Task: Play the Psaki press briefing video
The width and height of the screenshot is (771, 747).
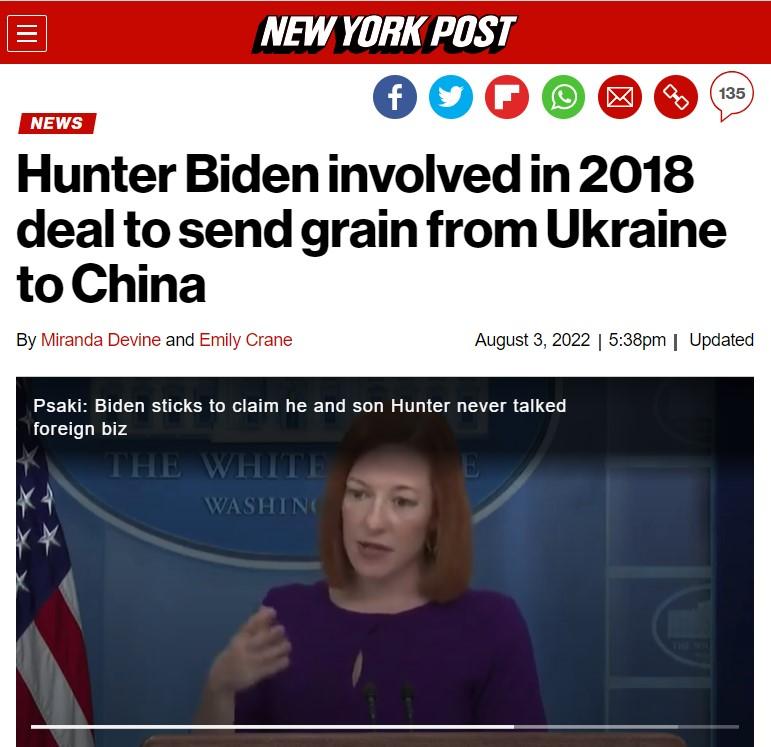Action: 385,562
